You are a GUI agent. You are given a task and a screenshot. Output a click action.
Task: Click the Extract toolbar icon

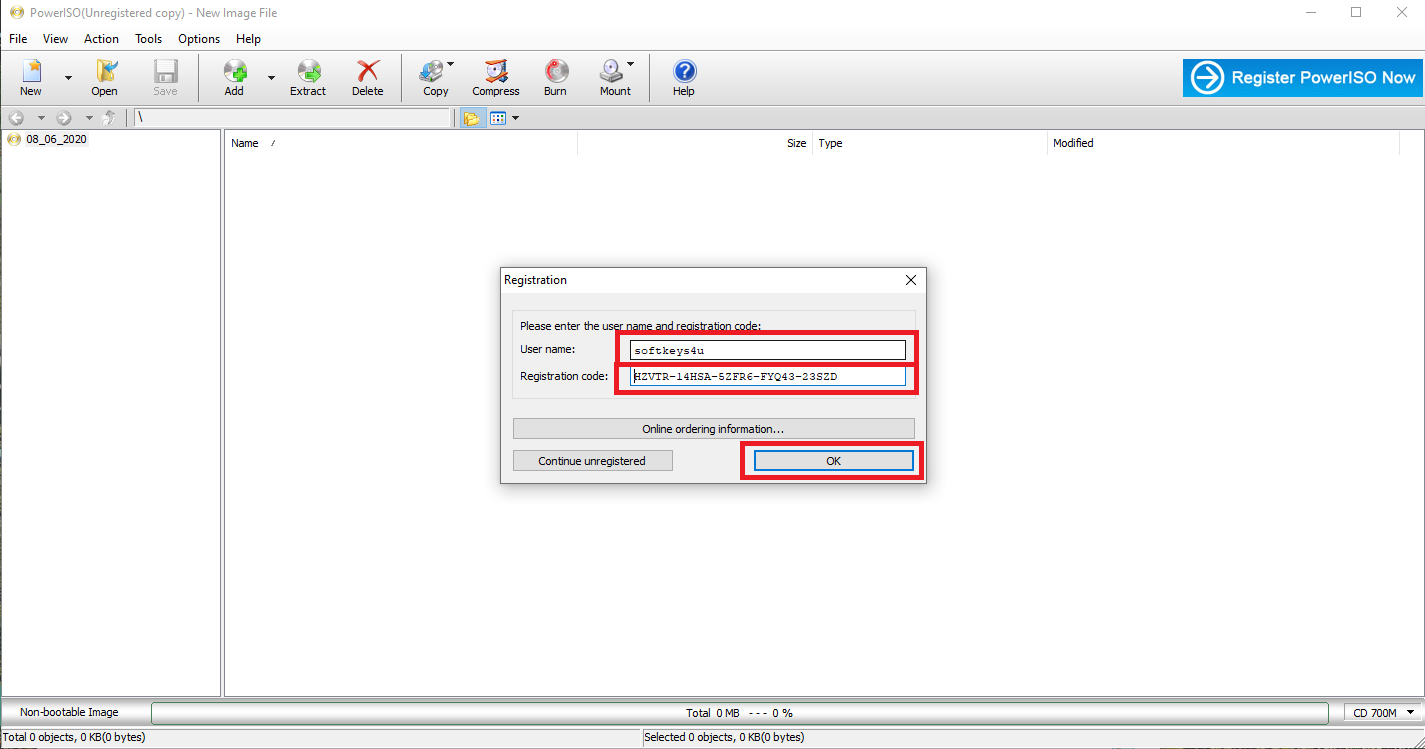coord(308,78)
